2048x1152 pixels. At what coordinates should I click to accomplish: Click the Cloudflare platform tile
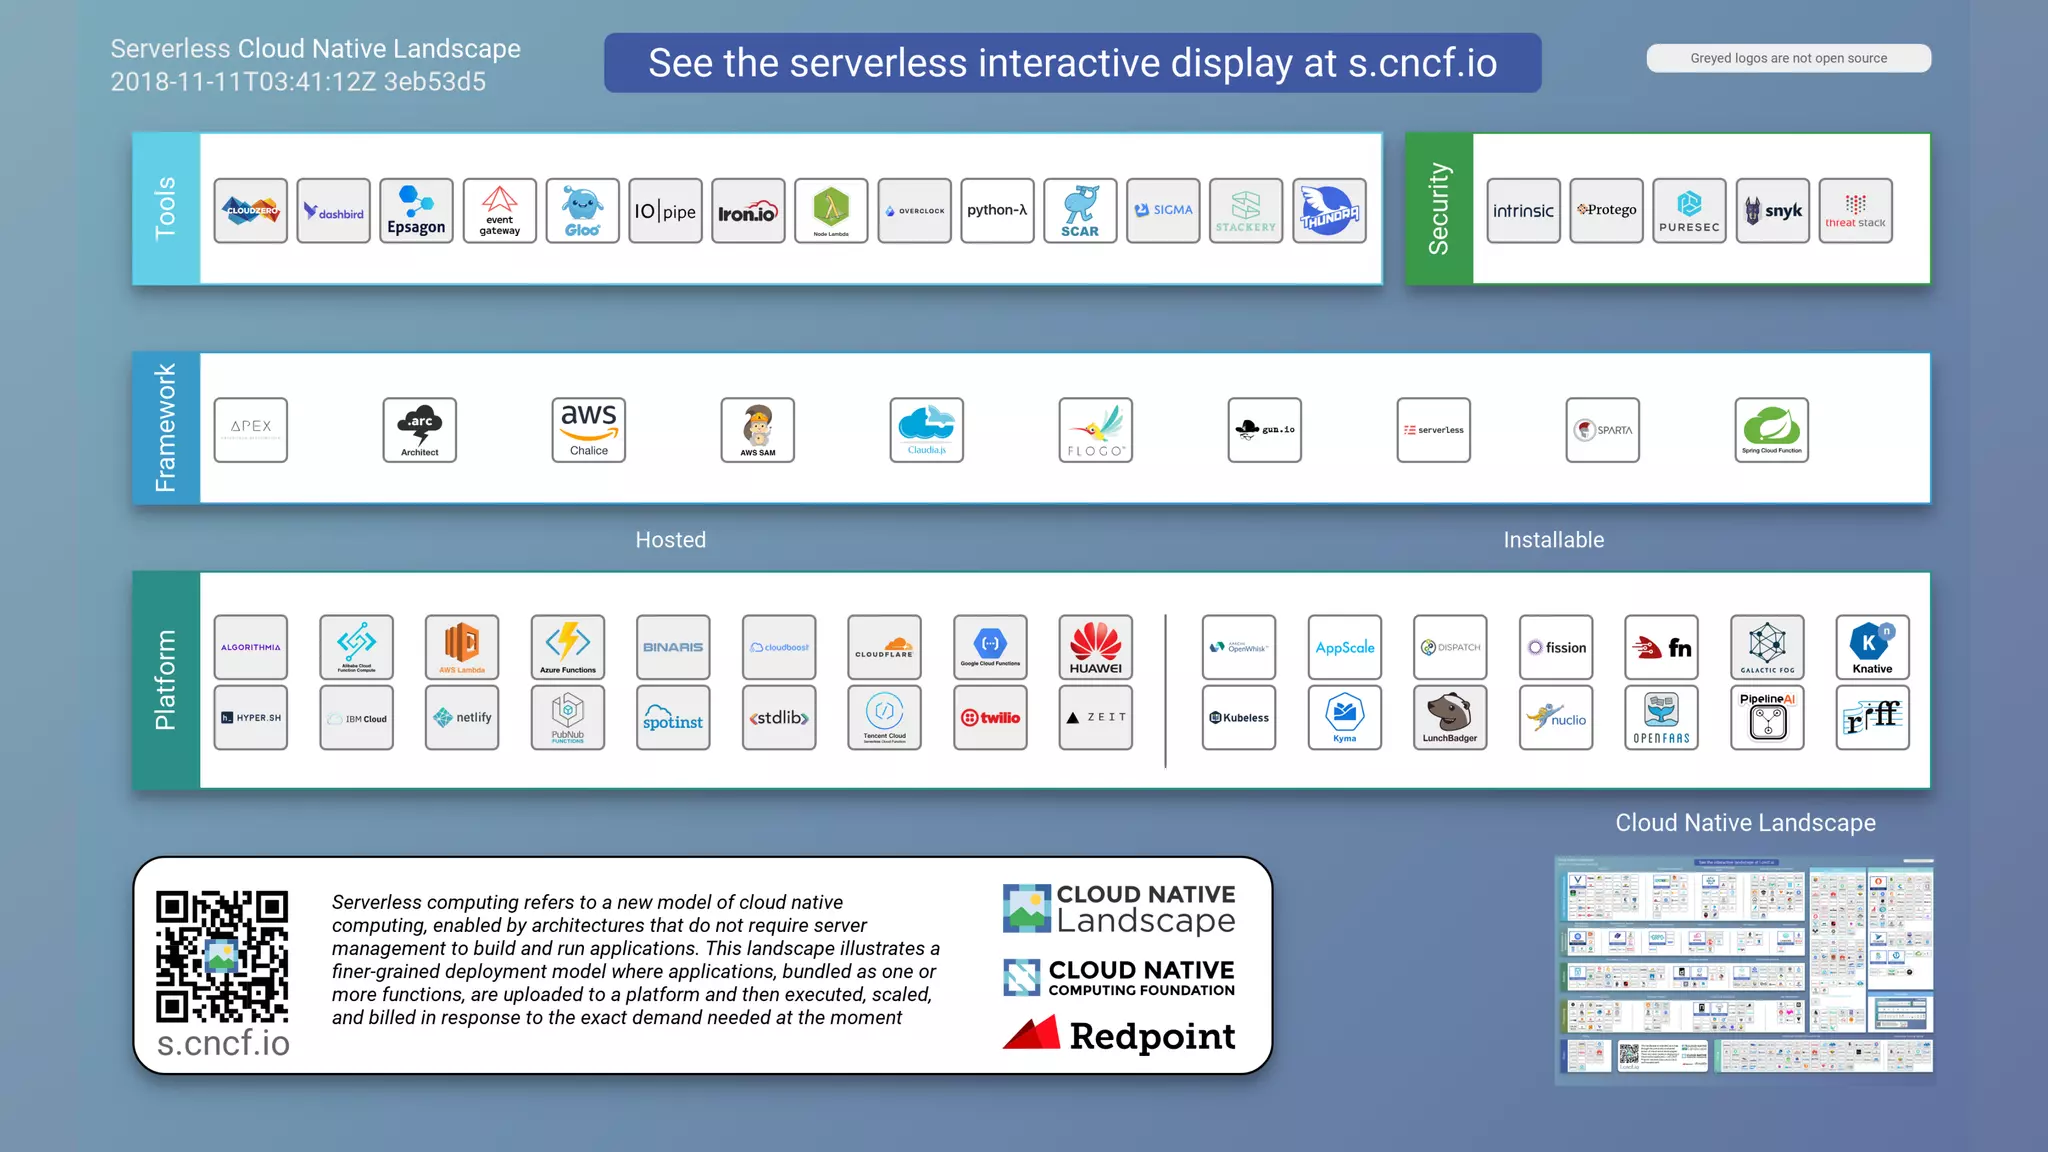(884, 647)
